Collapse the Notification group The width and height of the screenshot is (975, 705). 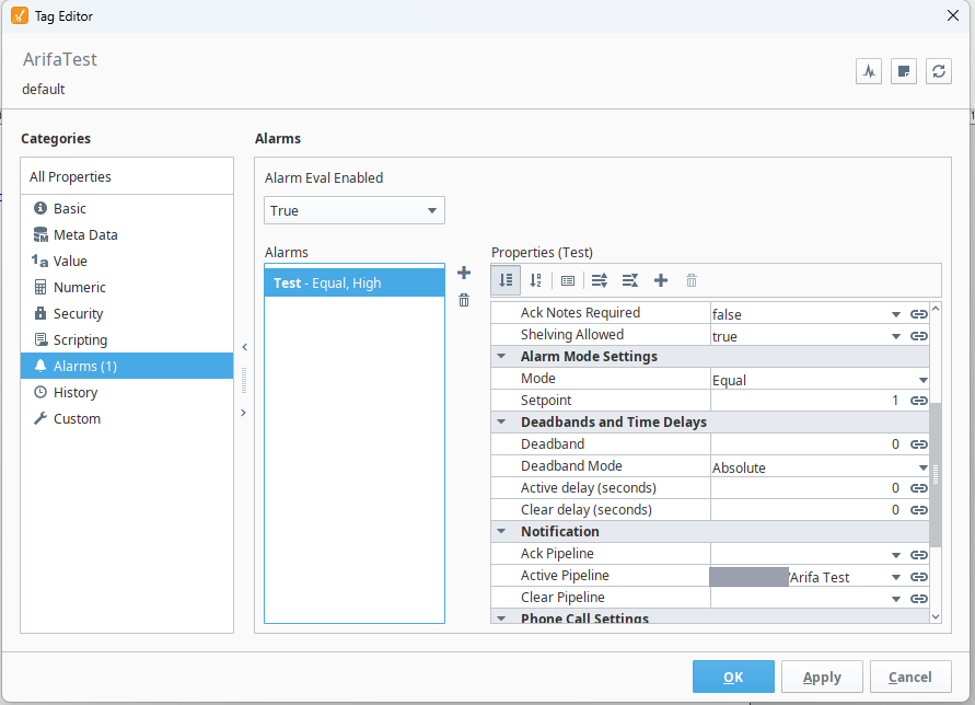click(x=501, y=531)
